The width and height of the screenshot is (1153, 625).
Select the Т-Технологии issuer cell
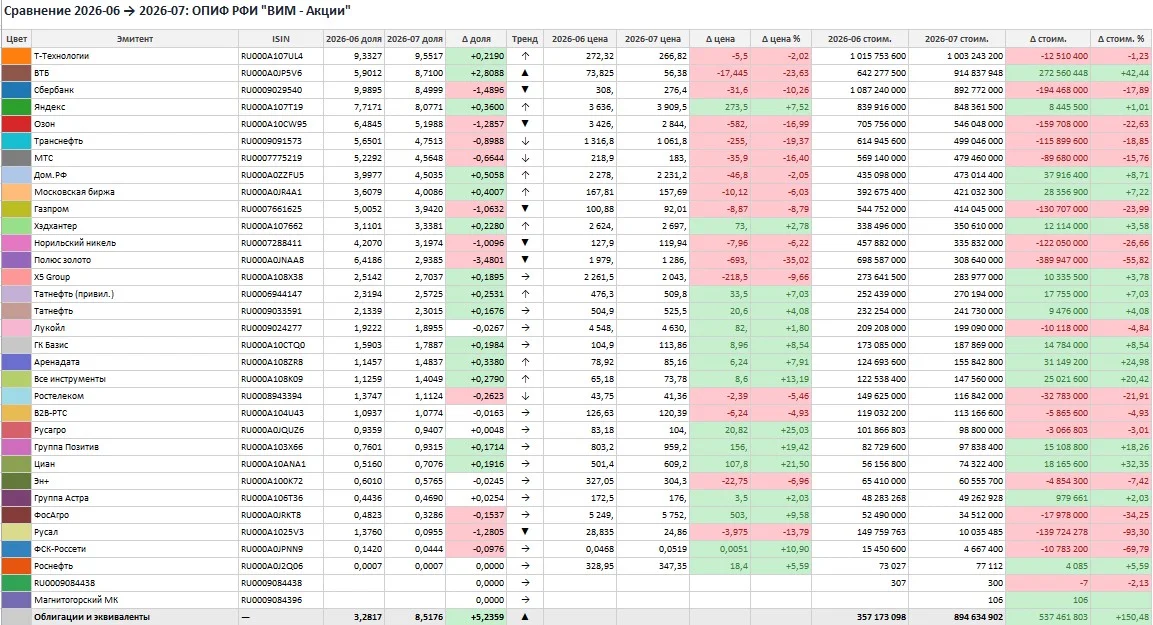pyautogui.click(x=135, y=56)
